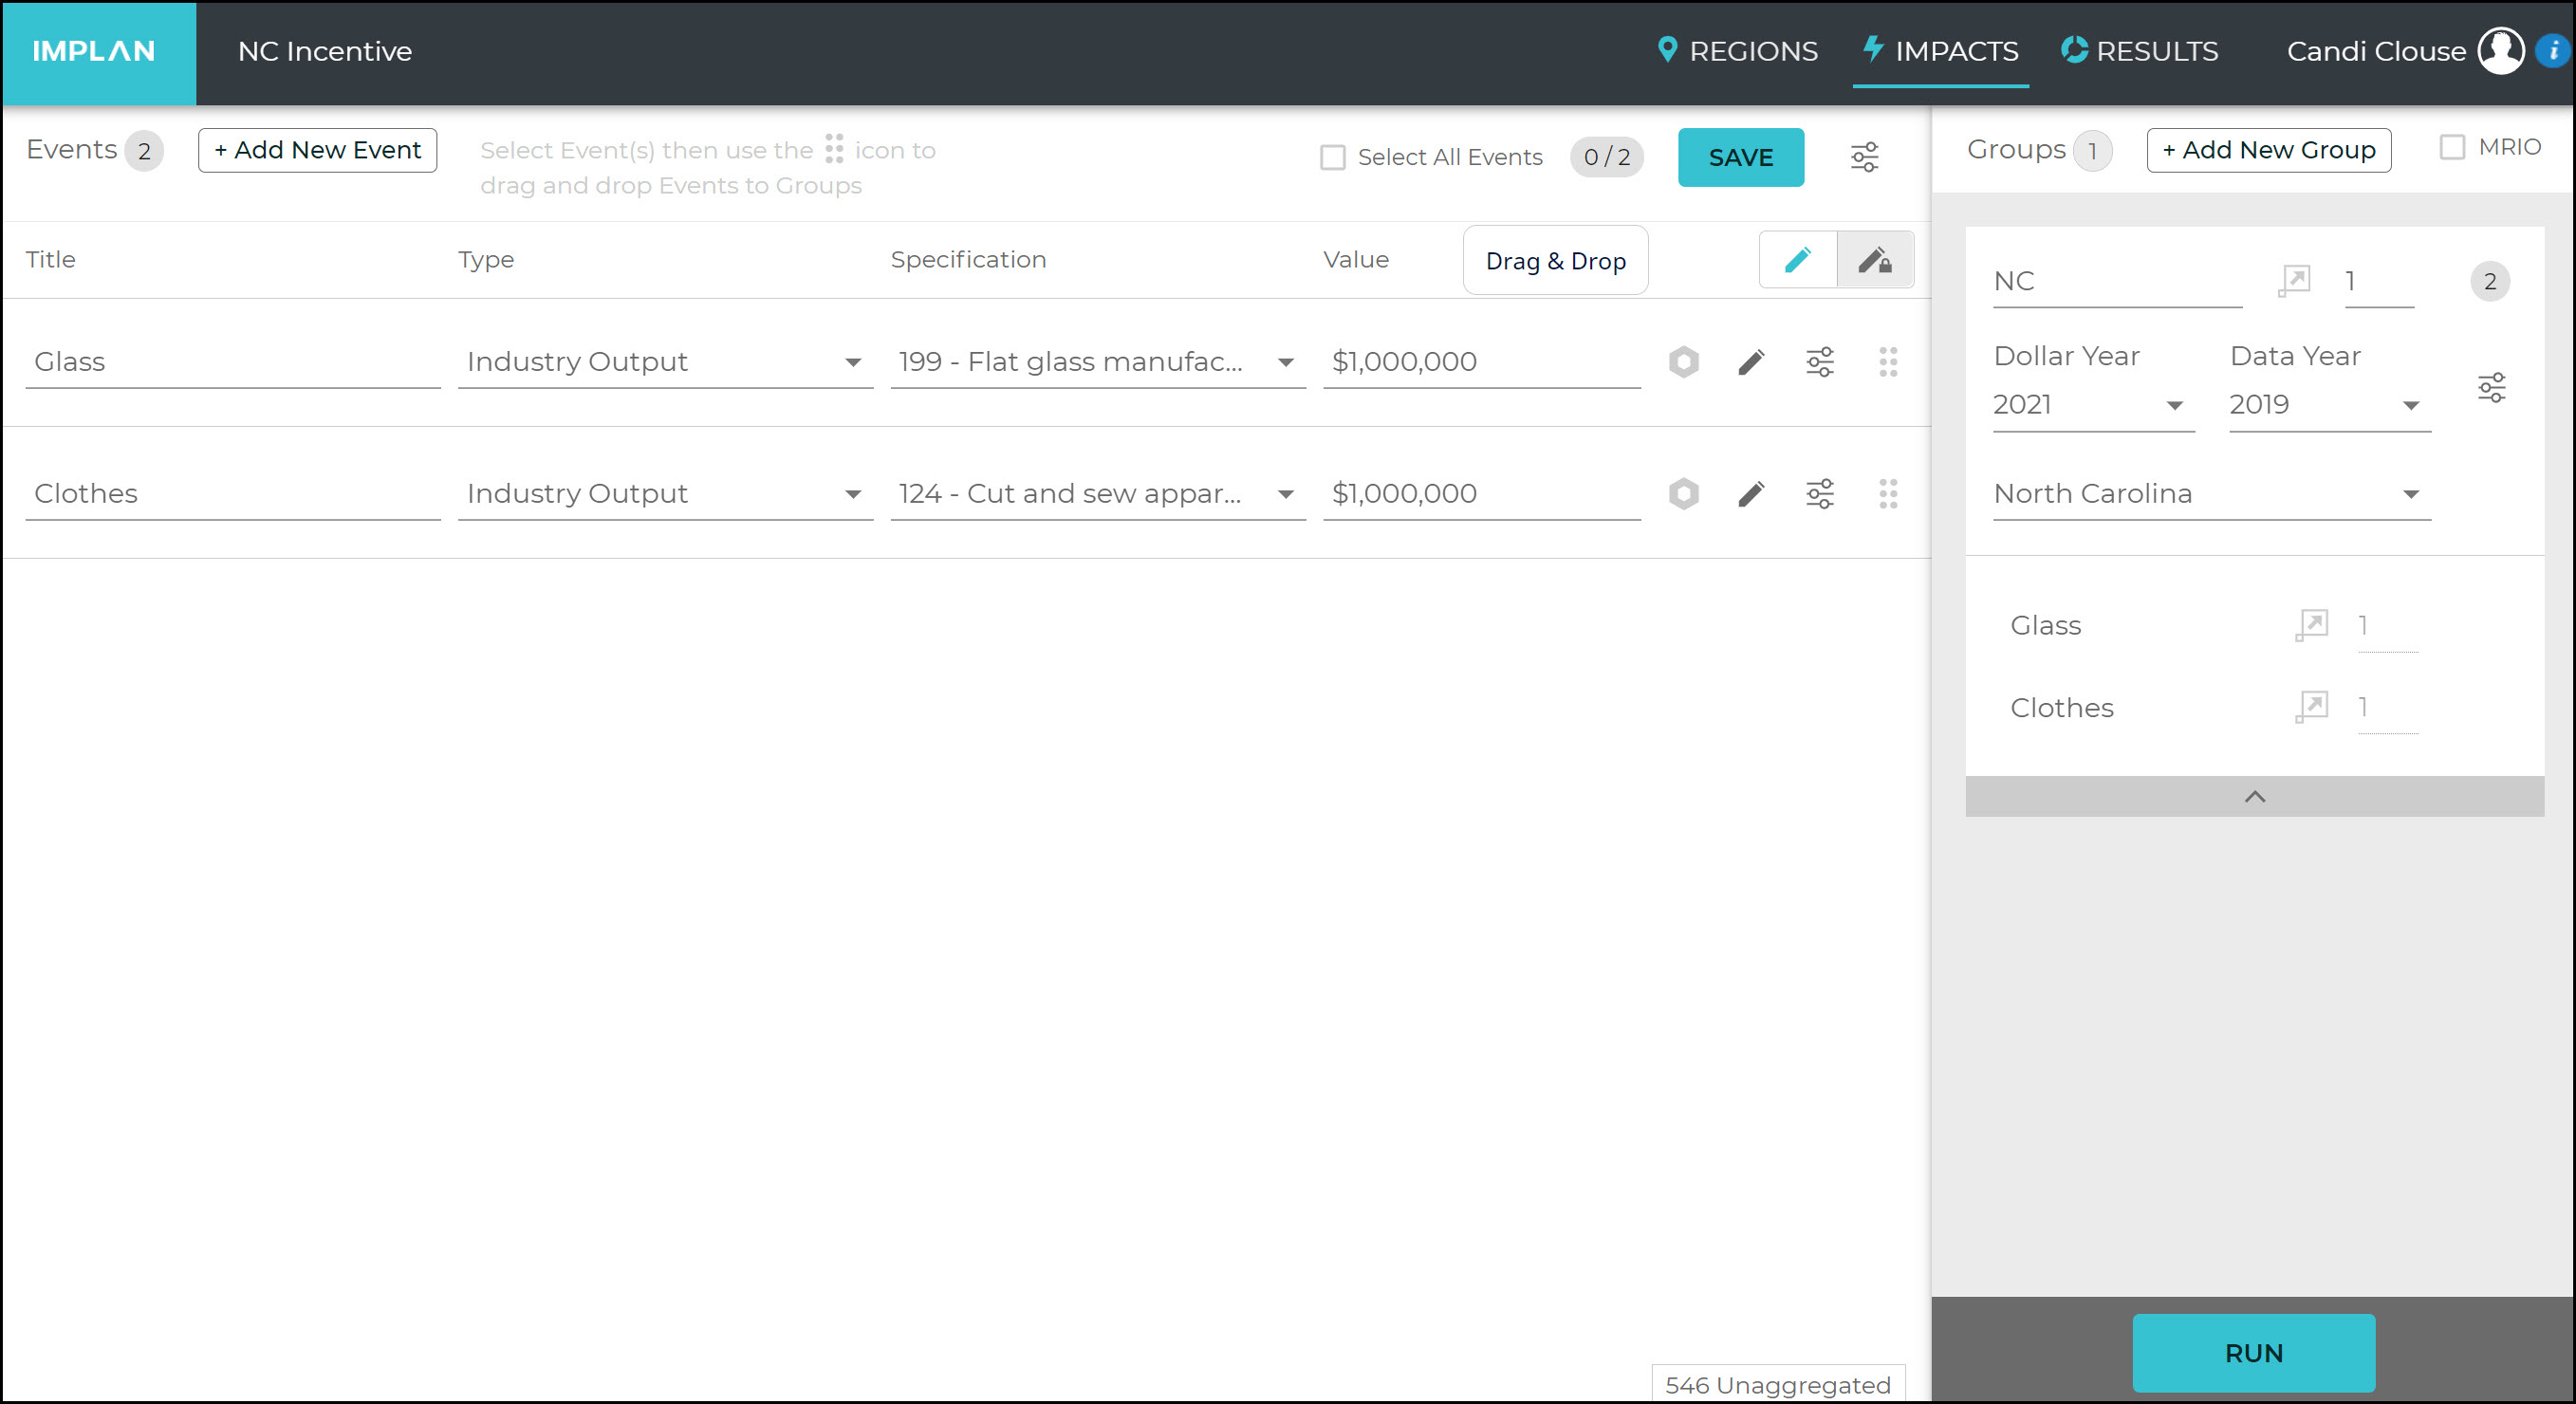Click the pencil icon for Clothes event
The height and width of the screenshot is (1404, 2576).
tap(1751, 494)
